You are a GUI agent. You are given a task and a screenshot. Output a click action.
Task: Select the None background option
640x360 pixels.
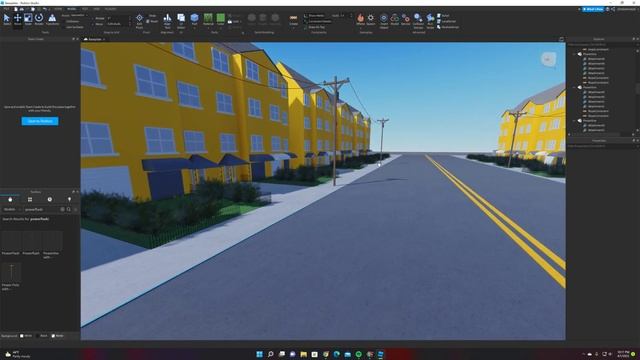[x=53, y=336]
